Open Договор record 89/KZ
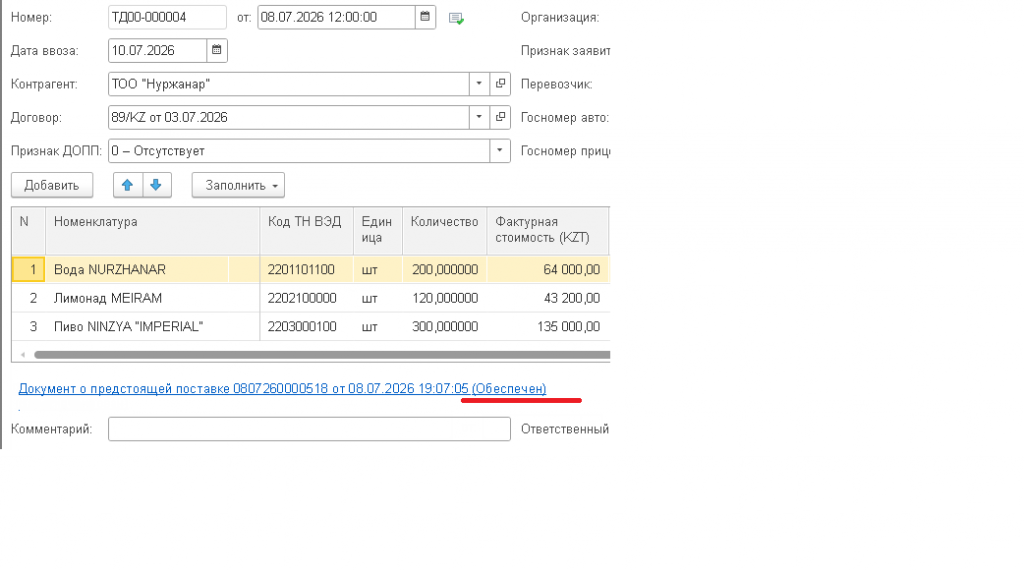 [x=500, y=117]
